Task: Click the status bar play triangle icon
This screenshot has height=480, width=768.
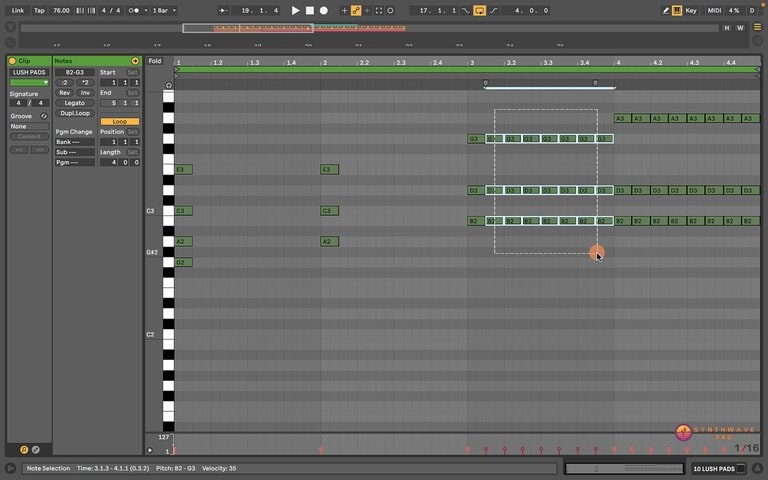Action: click(10, 469)
